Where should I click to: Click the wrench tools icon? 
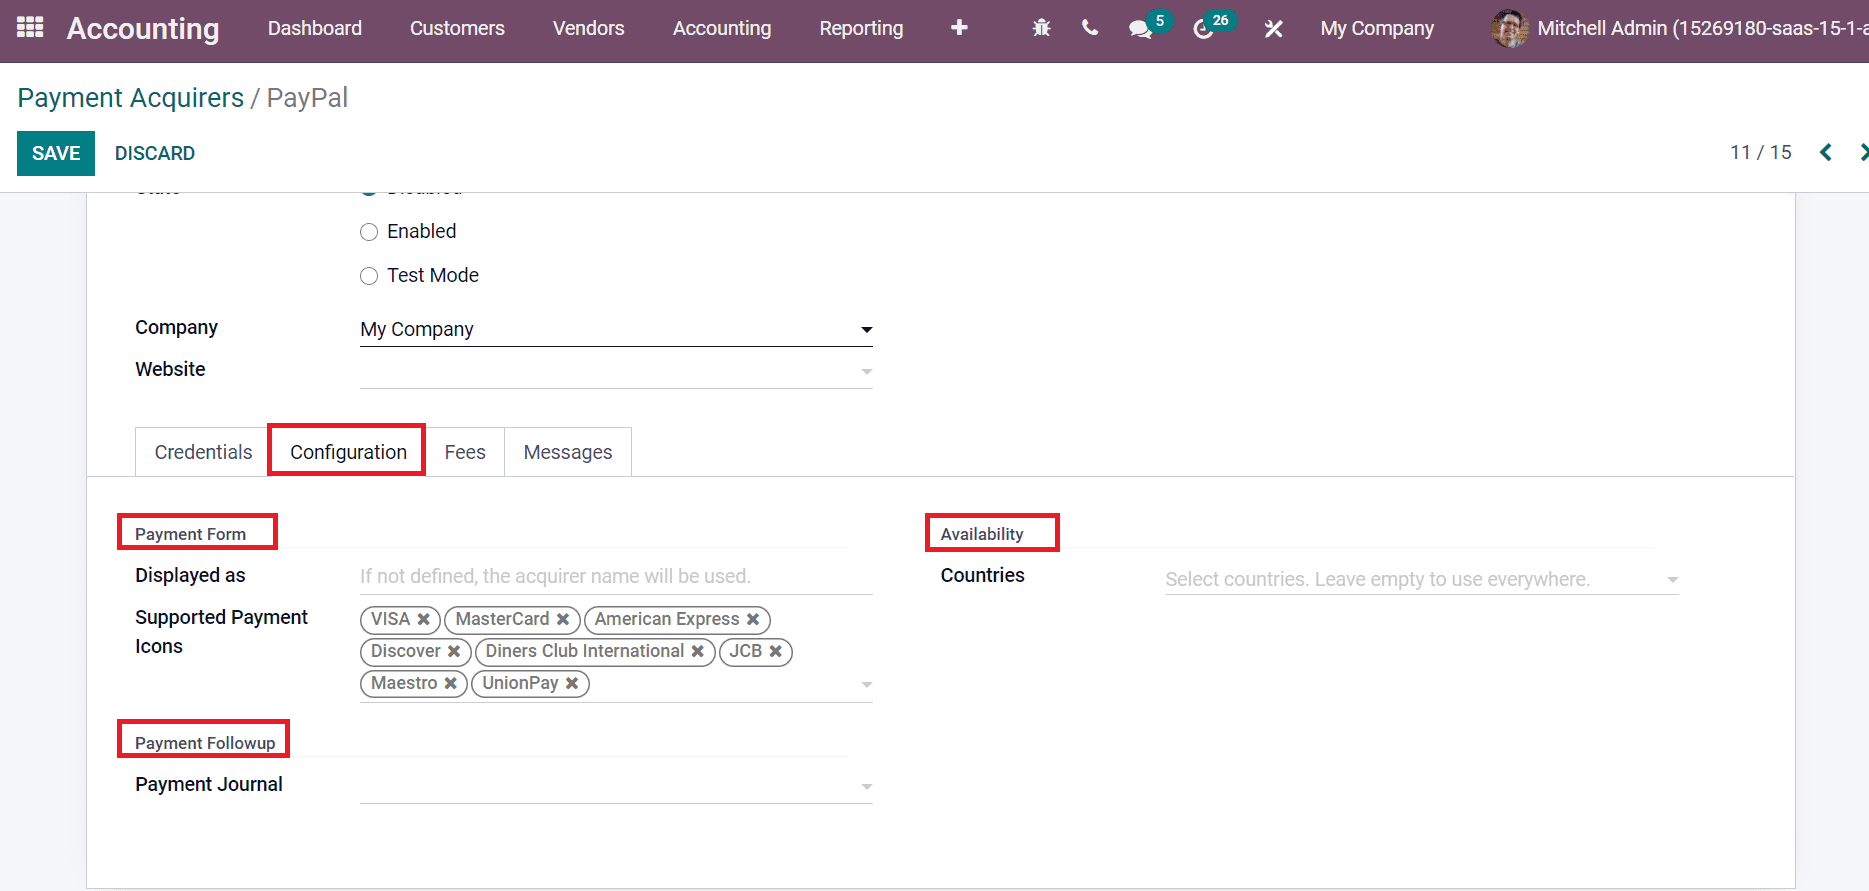[x=1273, y=29]
